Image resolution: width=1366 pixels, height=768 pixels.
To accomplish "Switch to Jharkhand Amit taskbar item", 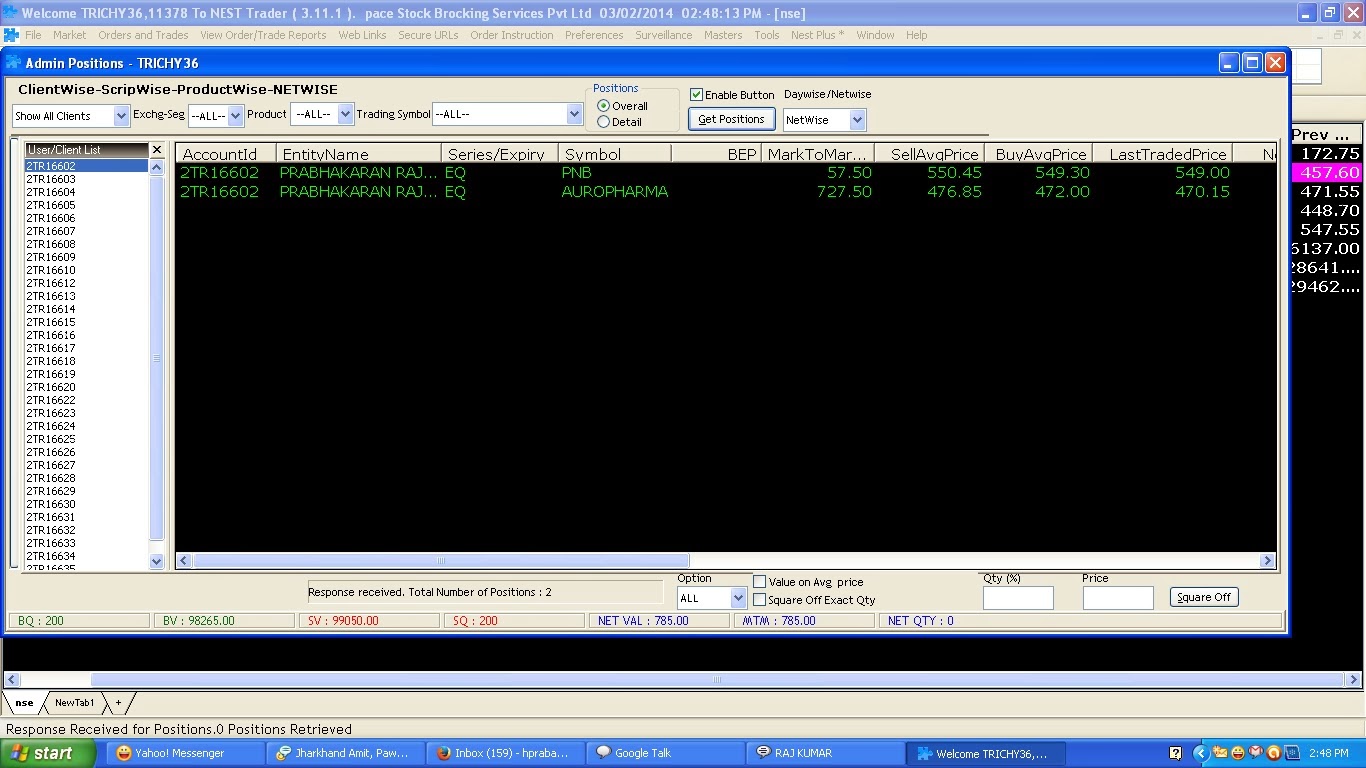I will point(345,753).
